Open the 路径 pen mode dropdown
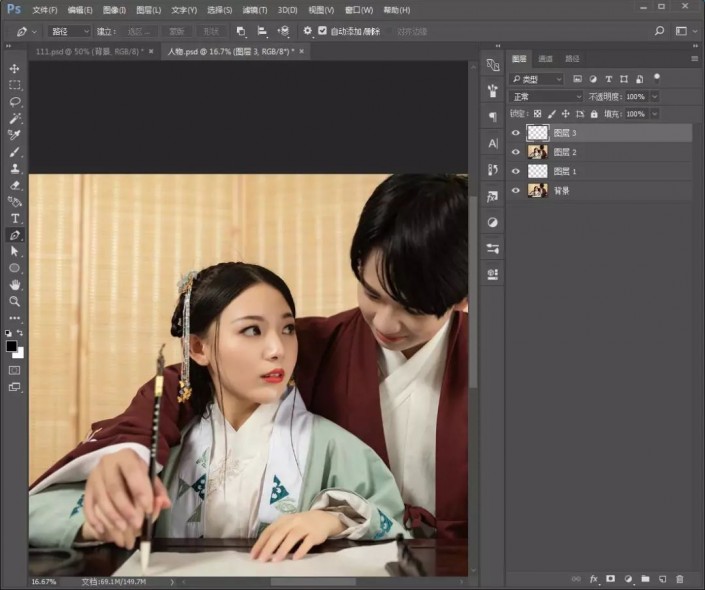Screen dimensions: 705x590 69,31
